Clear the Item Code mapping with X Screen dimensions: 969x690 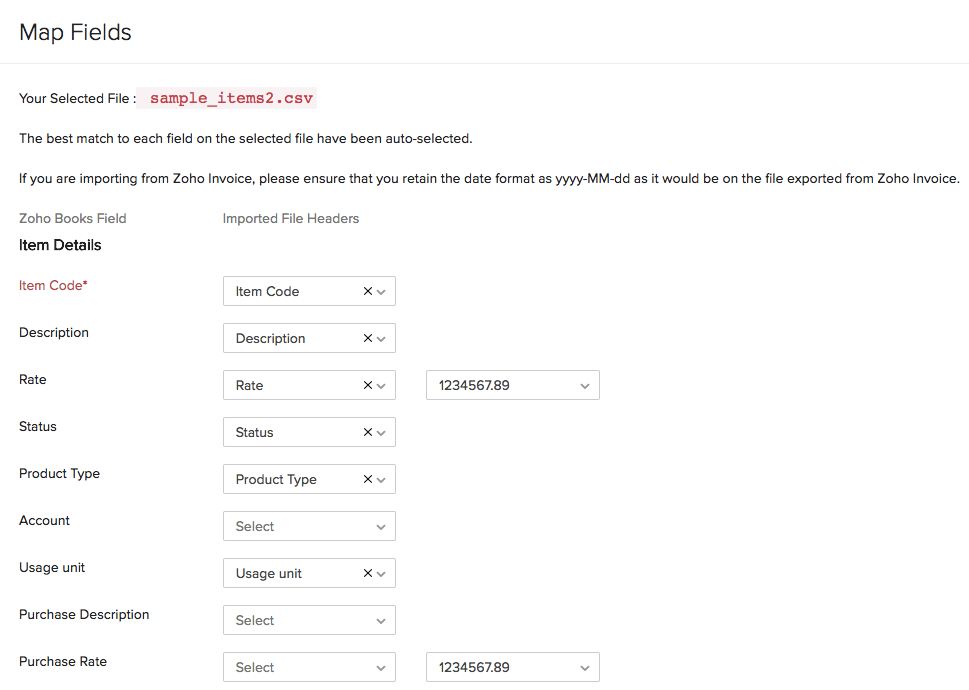[367, 291]
